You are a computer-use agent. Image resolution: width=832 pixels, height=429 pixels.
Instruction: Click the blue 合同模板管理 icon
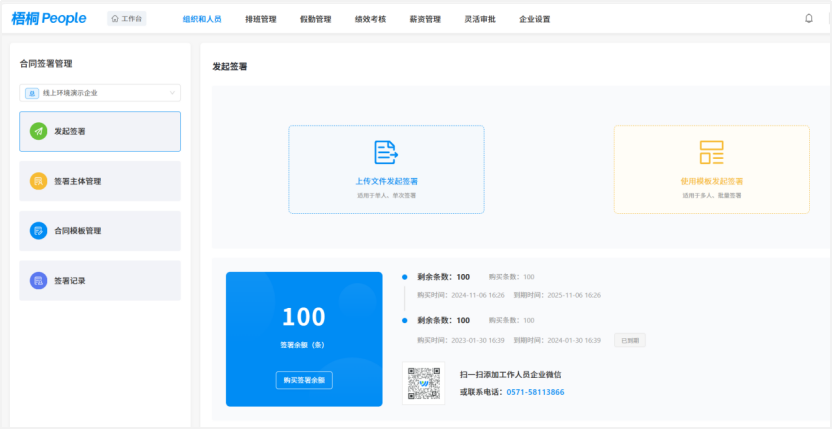[x=38, y=231]
